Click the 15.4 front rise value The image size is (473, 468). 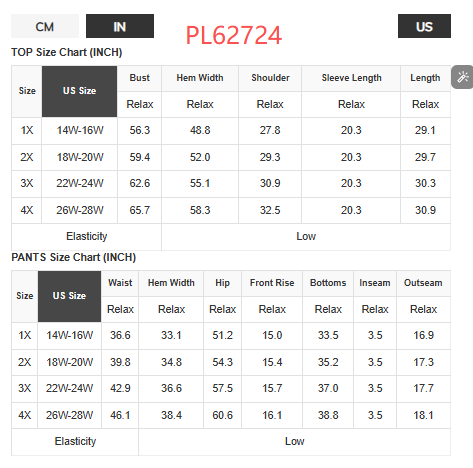(272, 362)
